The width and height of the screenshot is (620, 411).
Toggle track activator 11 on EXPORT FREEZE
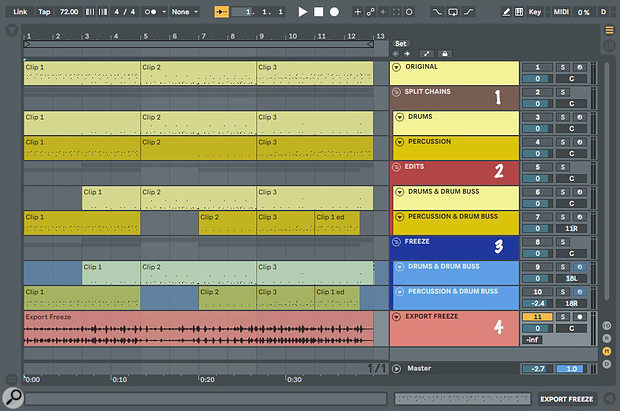point(537,317)
